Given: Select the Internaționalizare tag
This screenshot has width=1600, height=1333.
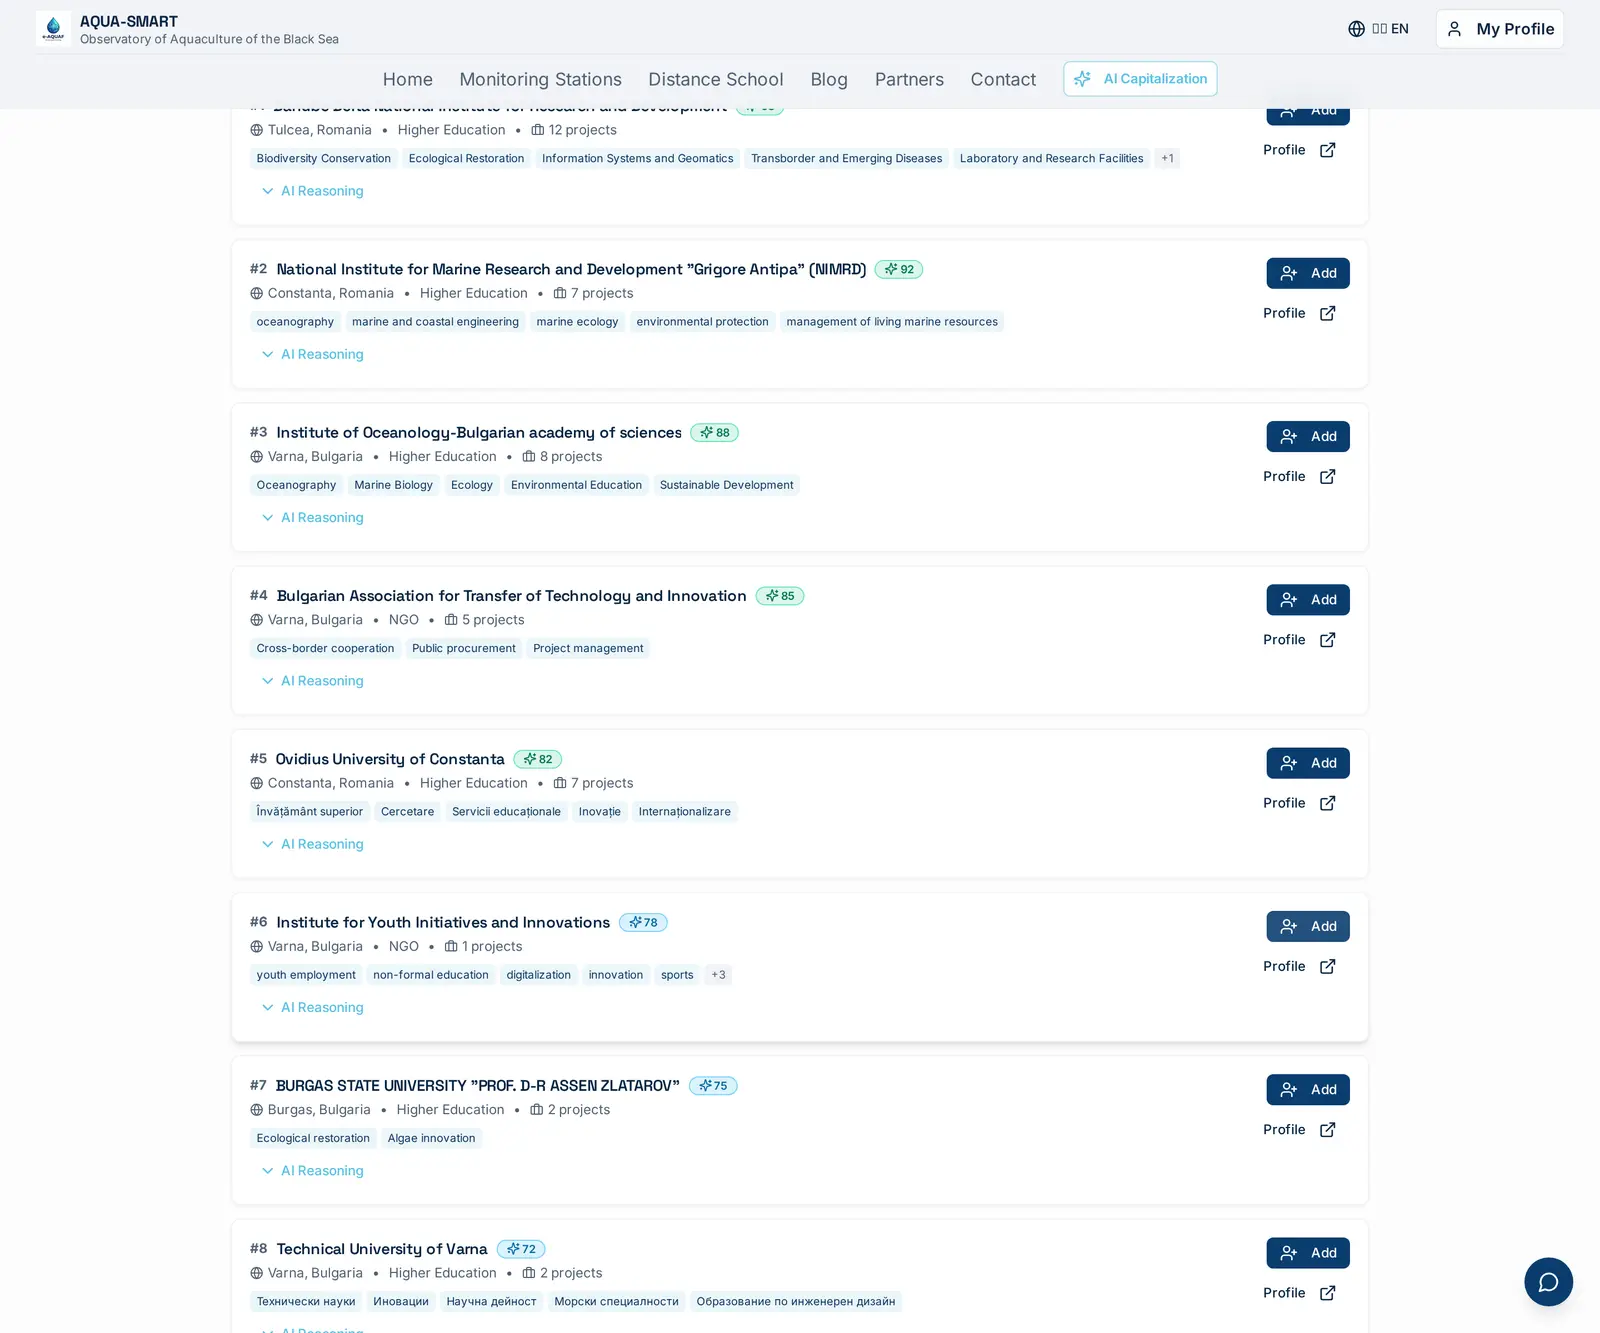Looking at the screenshot, I should tap(685, 812).
